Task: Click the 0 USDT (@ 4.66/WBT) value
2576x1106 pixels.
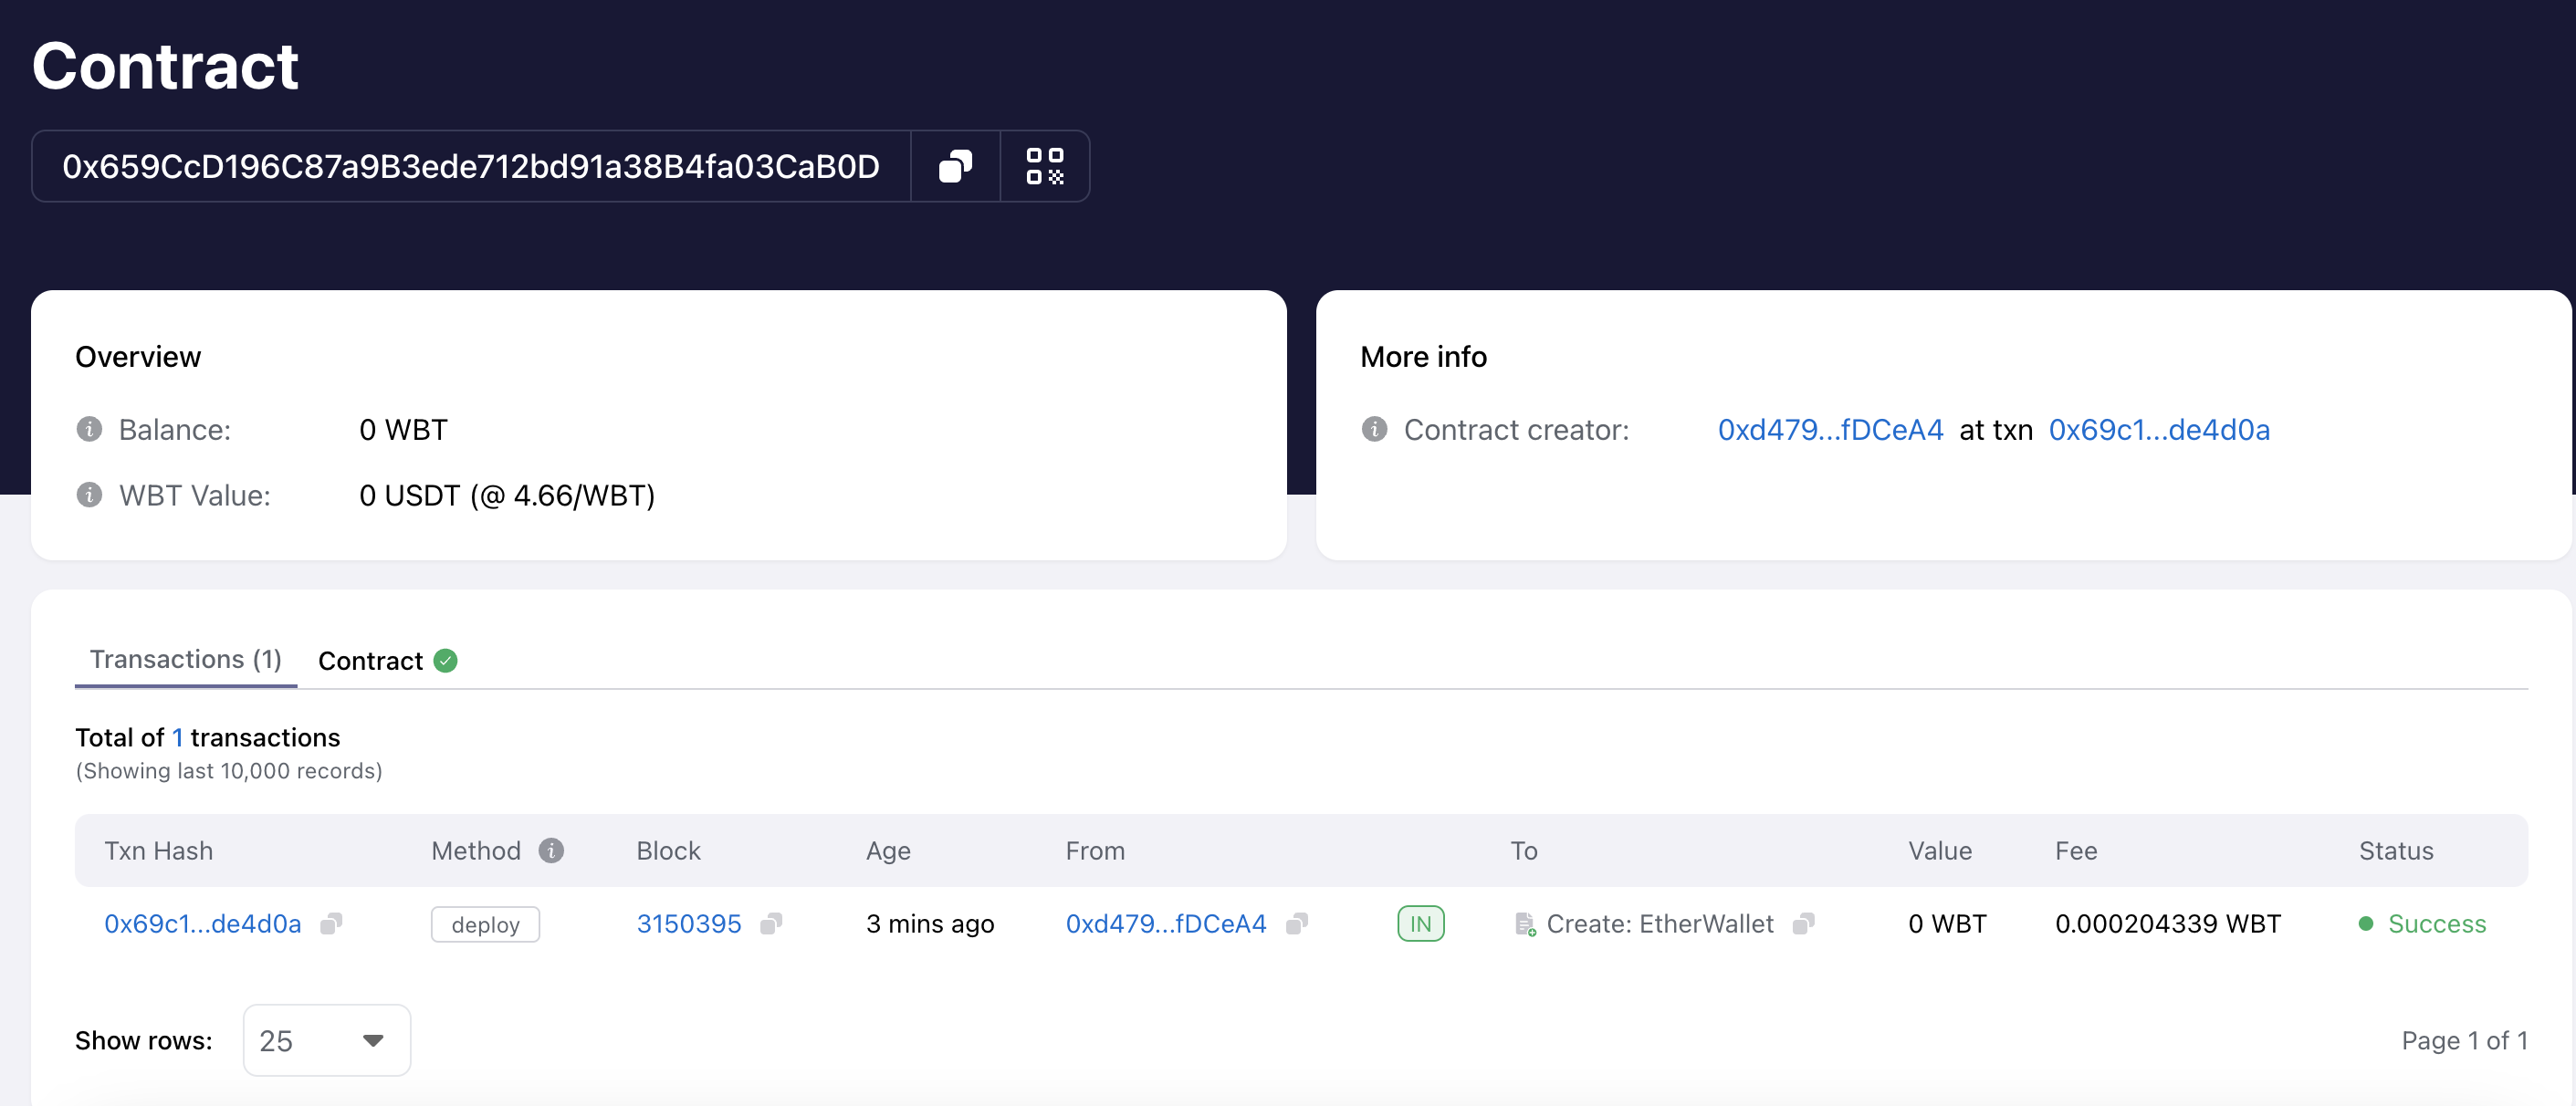Action: 507,495
